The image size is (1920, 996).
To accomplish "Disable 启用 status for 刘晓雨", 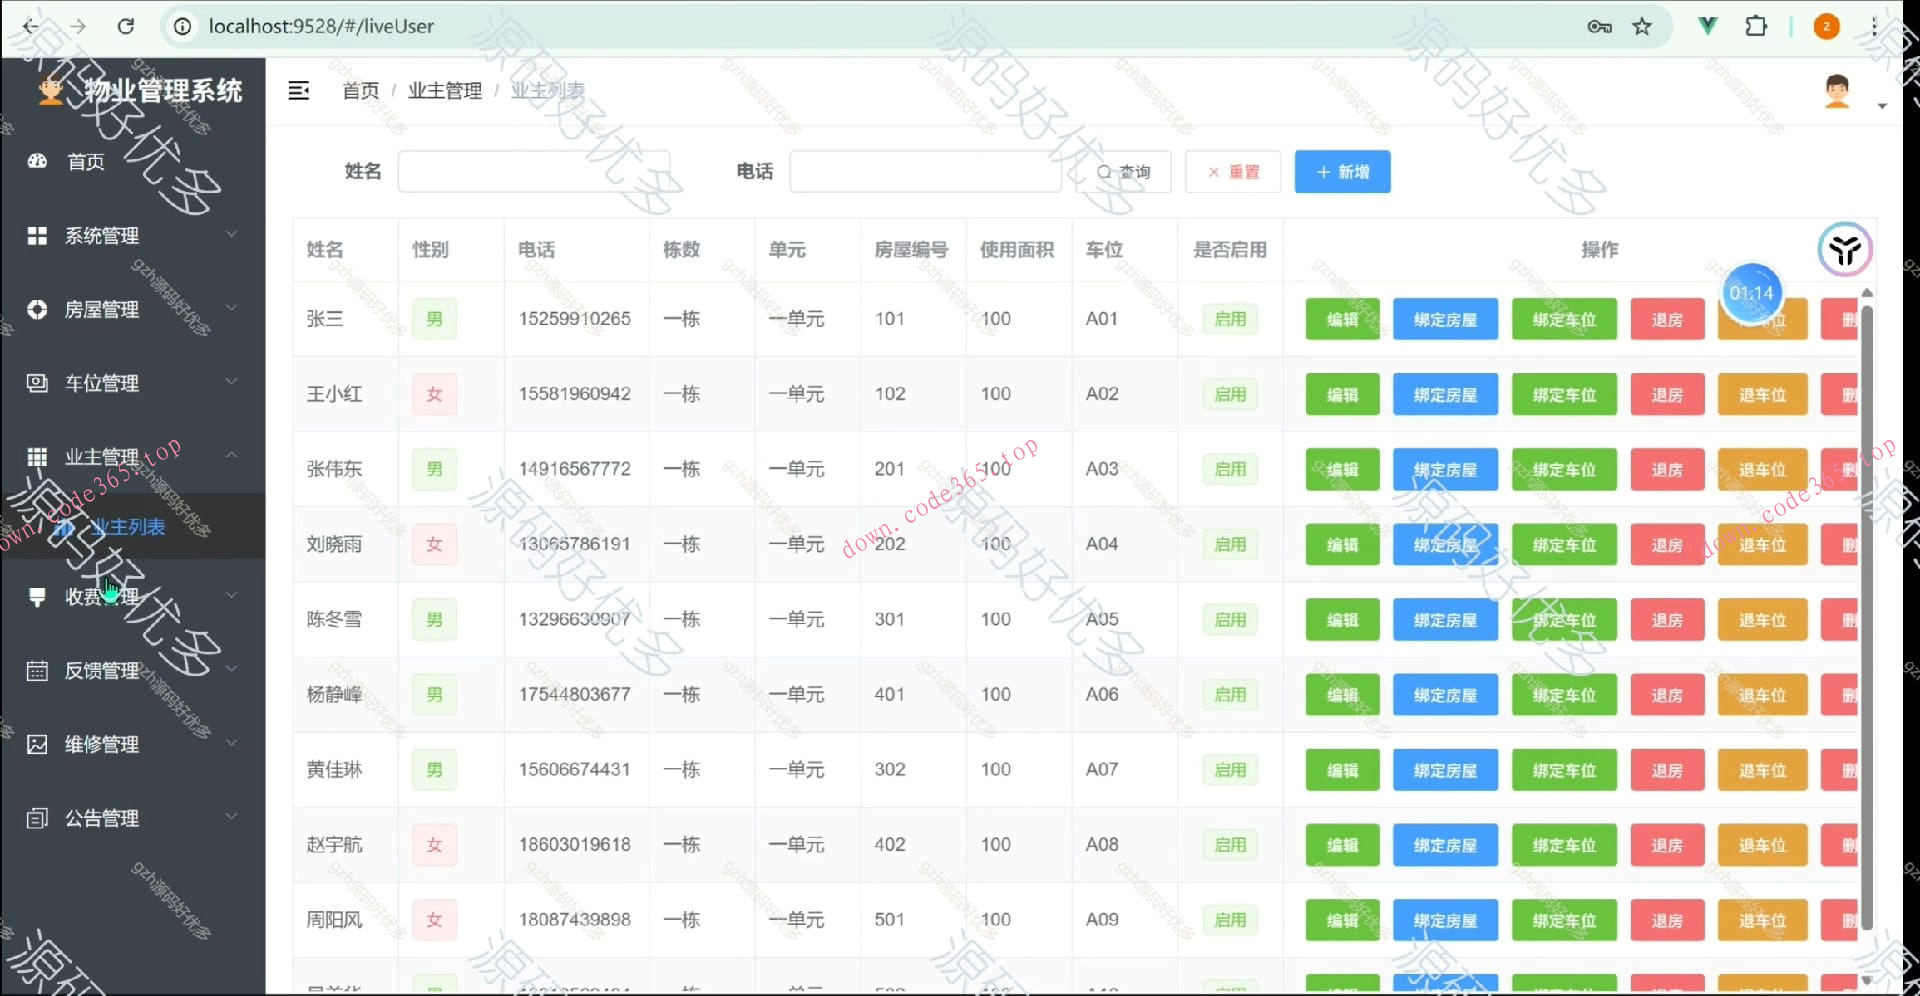I will pos(1229,544).
